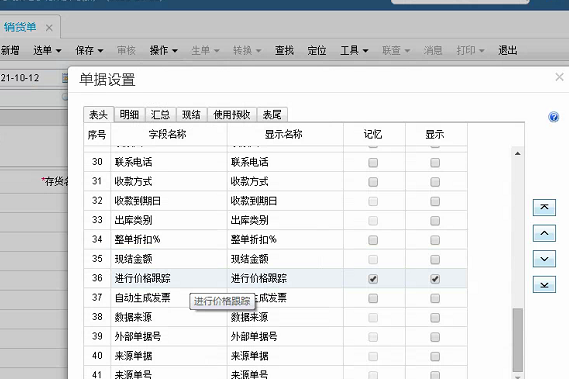569x379 pixels.
Task: Enable 显示 for 来源单据
Action: 435,356
